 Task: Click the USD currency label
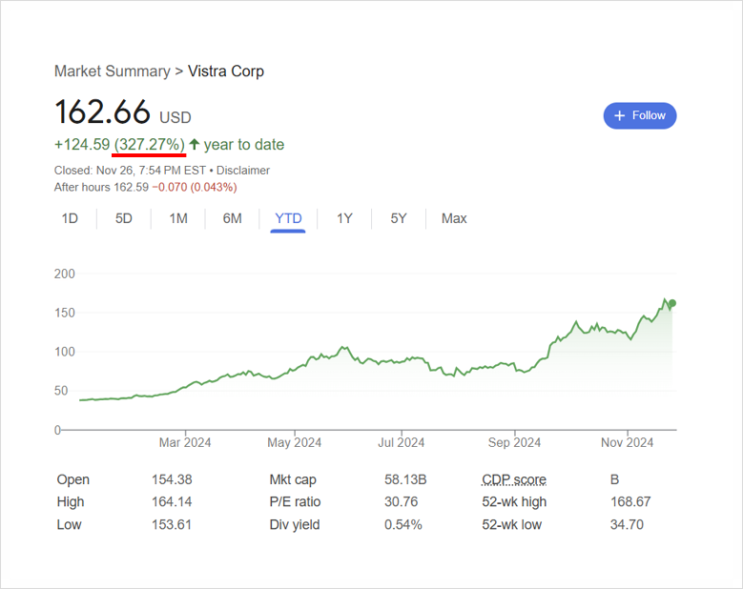point(175,117)
